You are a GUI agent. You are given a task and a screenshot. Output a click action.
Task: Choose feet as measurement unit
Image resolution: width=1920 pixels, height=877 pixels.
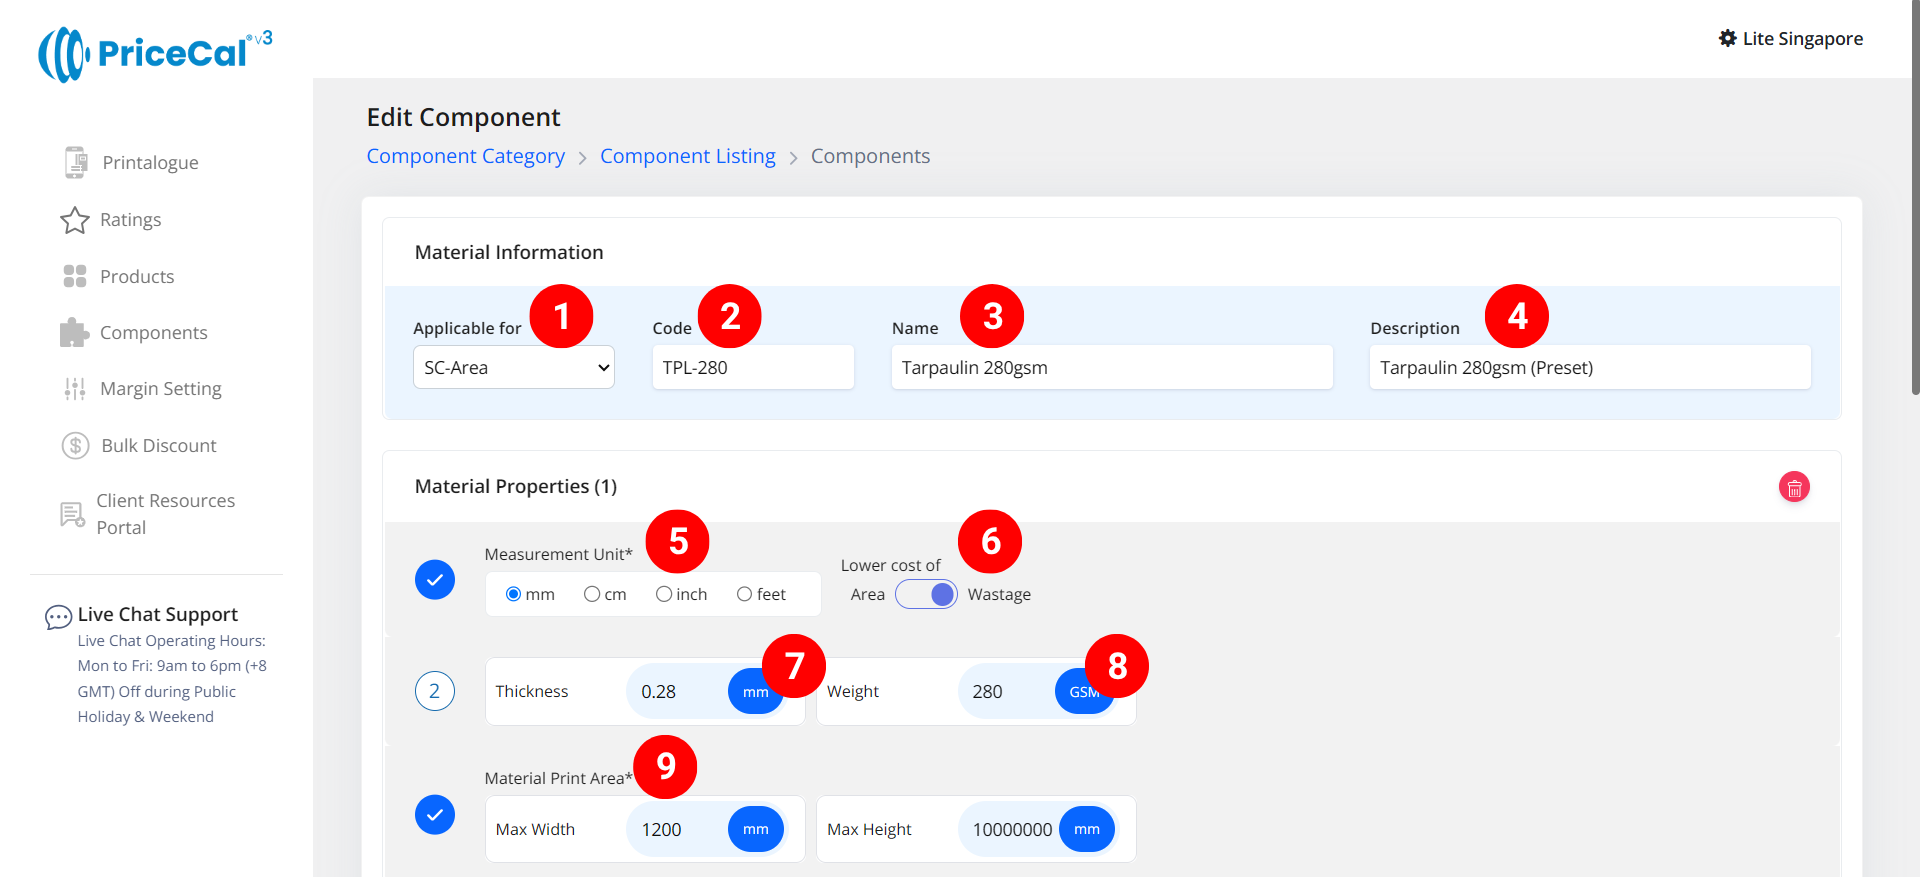(744, 594)
